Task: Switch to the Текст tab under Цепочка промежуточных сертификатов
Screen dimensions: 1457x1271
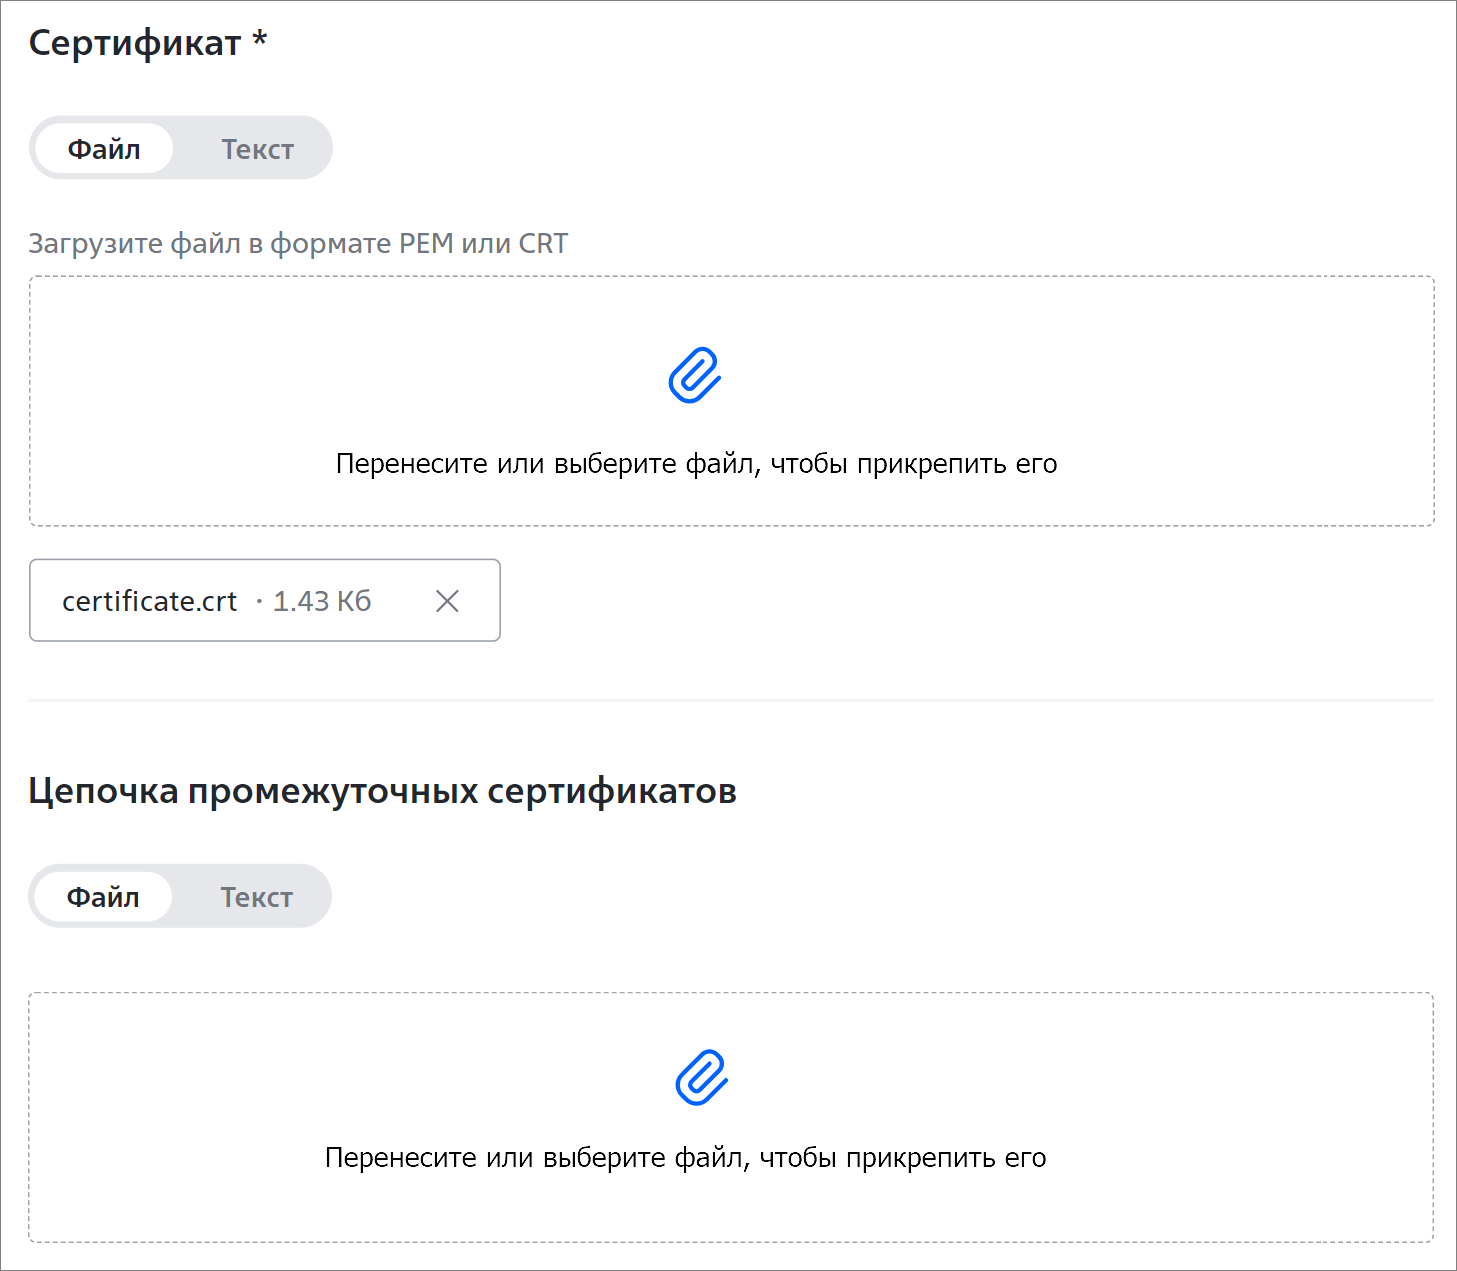Action: click(x=256, y=897)
